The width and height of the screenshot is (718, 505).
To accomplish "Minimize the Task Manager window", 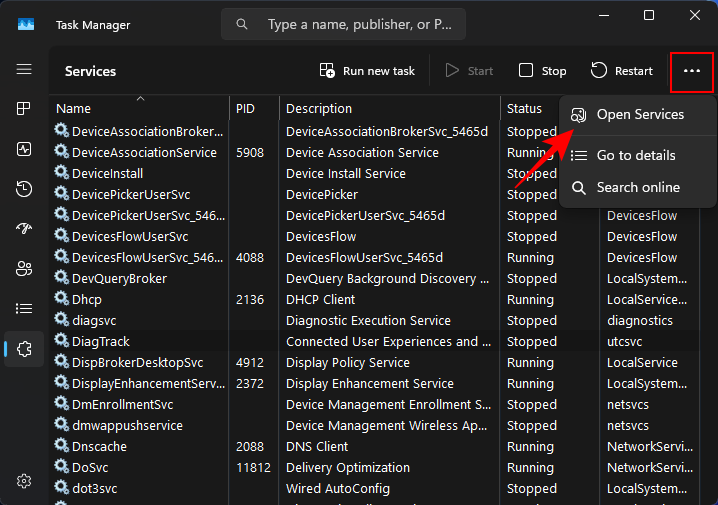I will 604,15.
